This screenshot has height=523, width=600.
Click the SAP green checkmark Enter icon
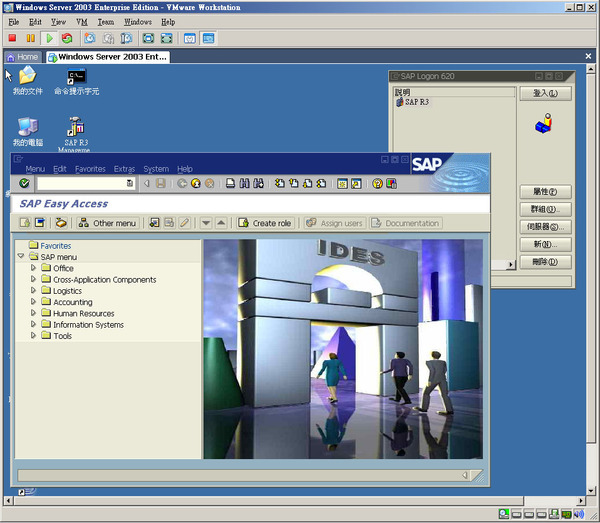24,184
